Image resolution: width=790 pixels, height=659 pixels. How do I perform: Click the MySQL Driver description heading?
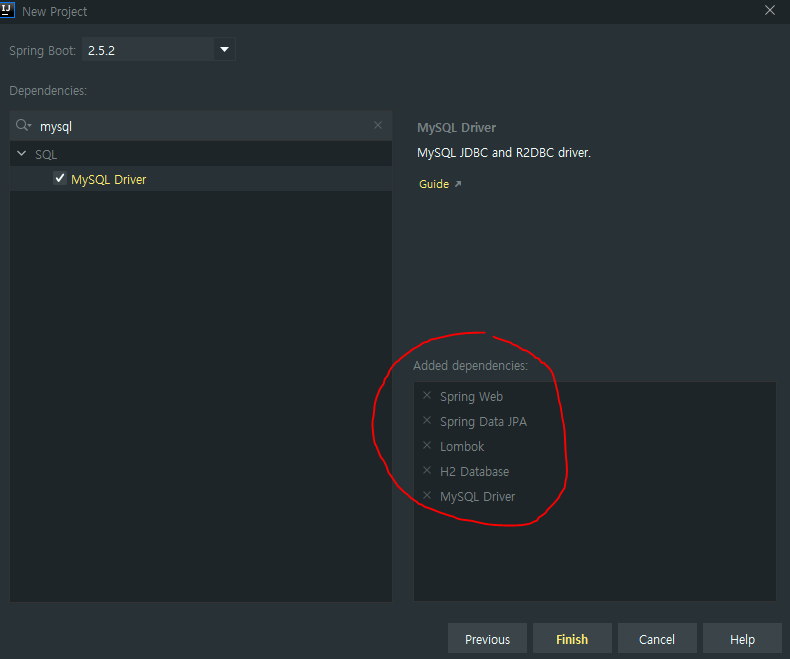coord(456,127)
